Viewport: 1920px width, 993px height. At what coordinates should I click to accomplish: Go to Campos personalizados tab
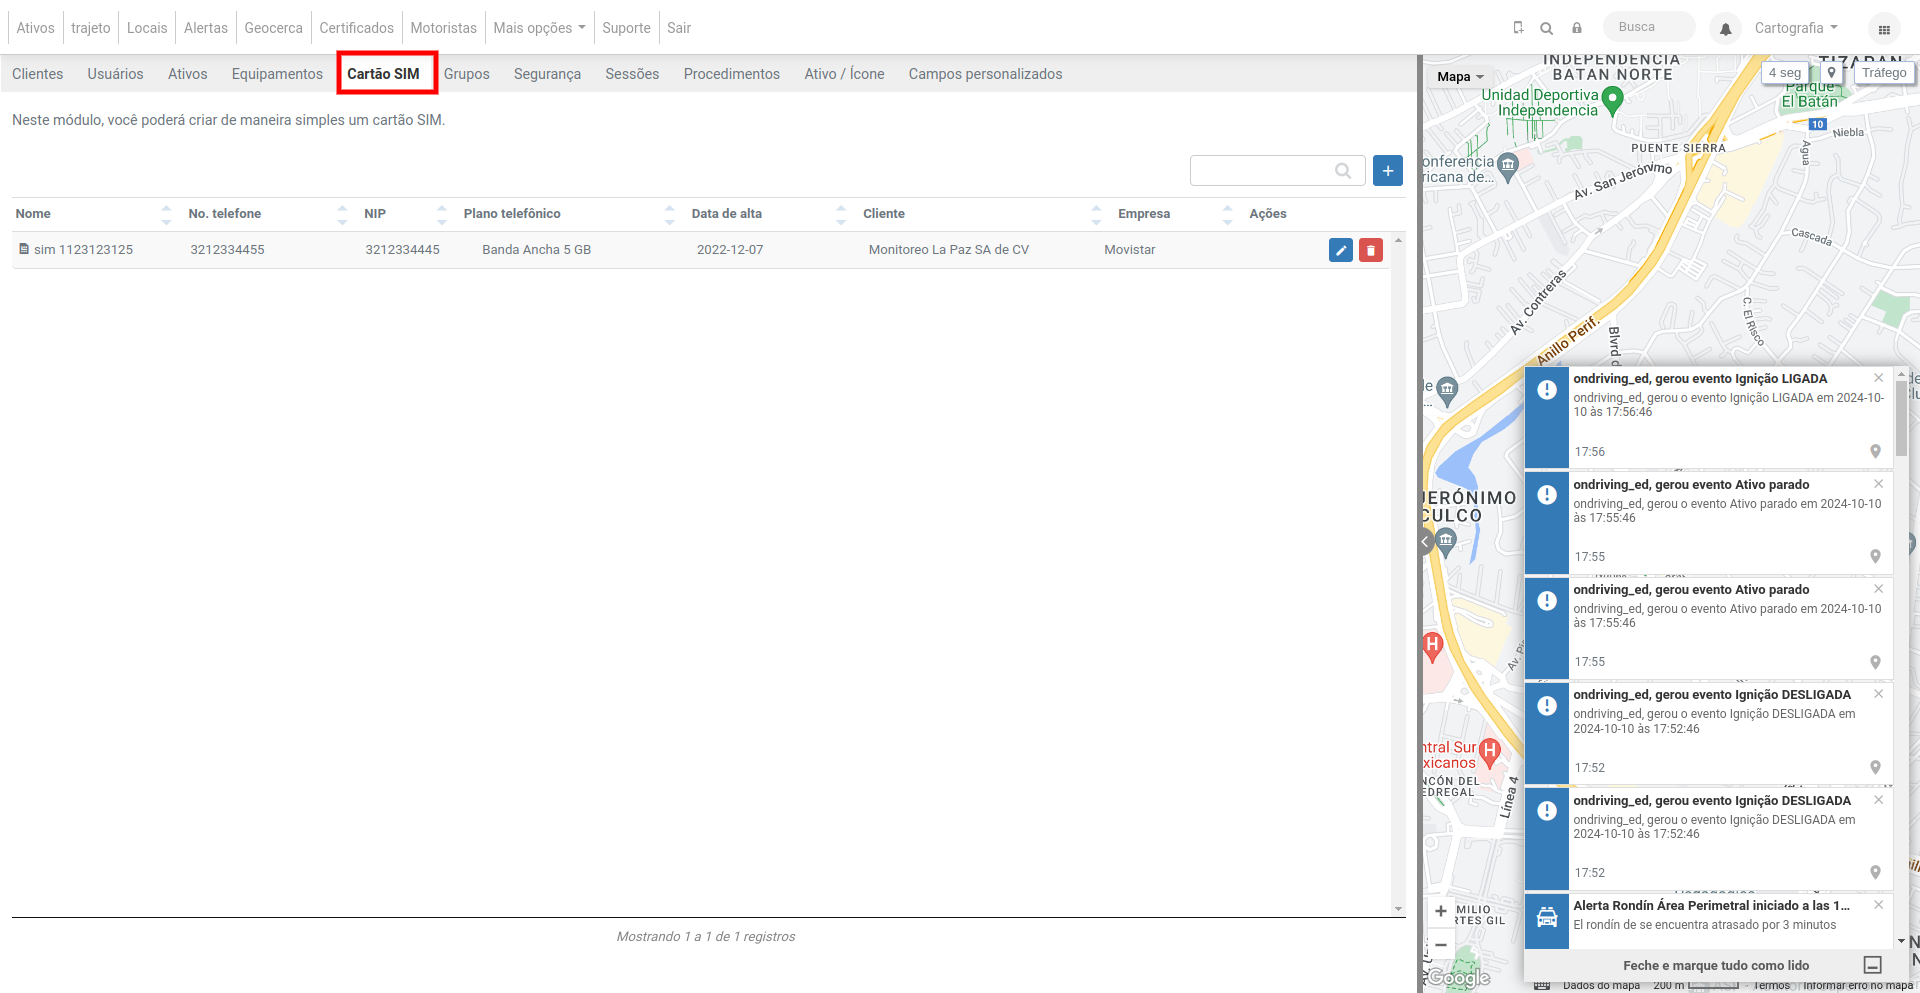coord(985,74)
